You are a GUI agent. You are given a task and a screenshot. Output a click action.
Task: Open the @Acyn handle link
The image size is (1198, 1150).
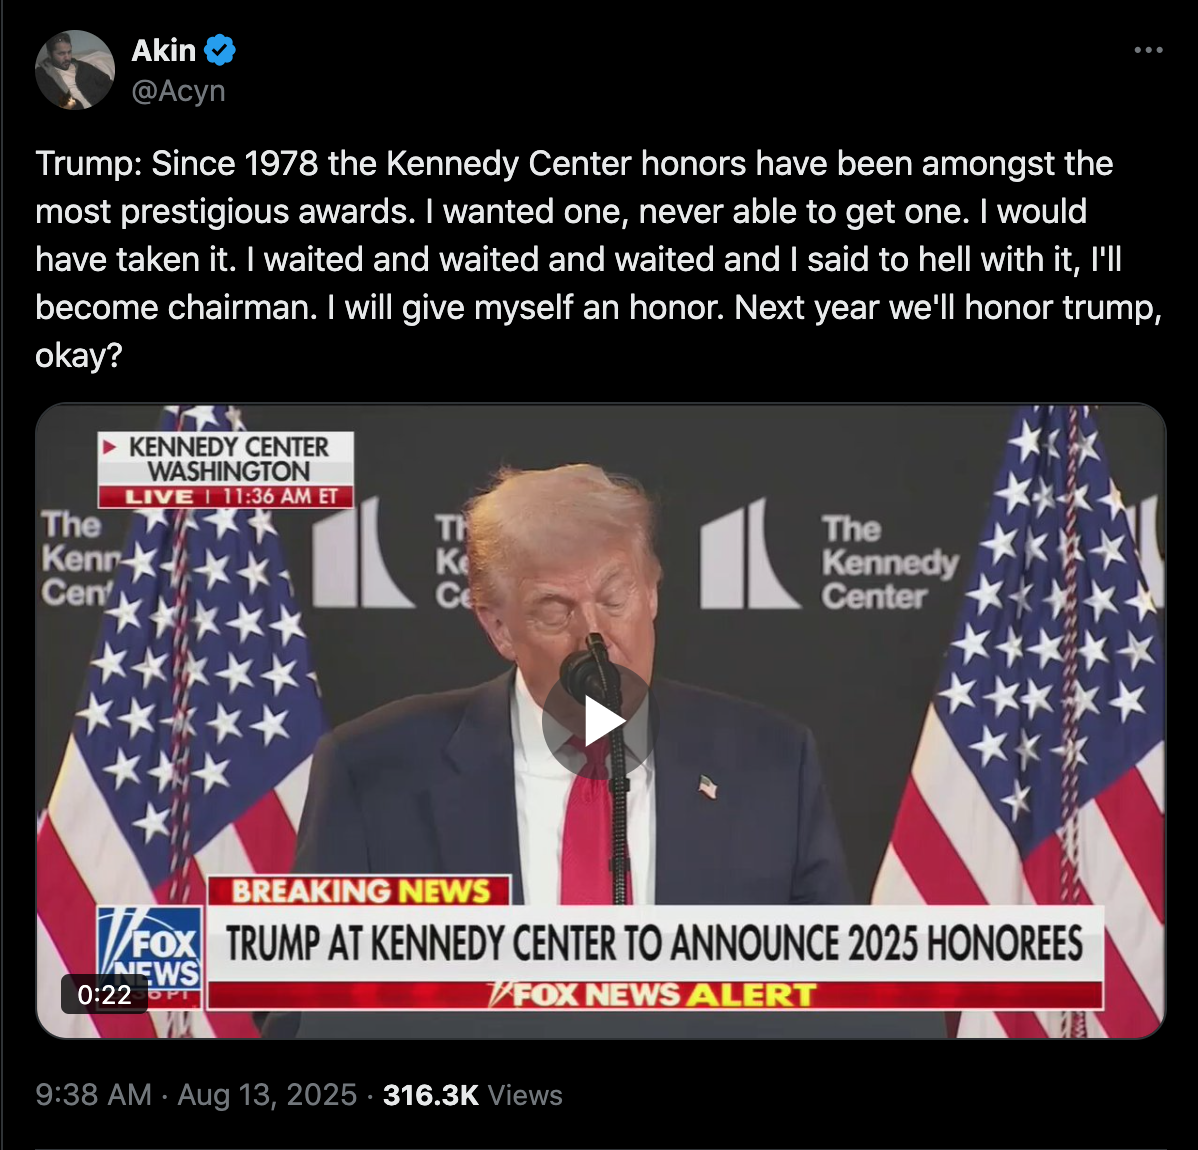tap(178, 91)
